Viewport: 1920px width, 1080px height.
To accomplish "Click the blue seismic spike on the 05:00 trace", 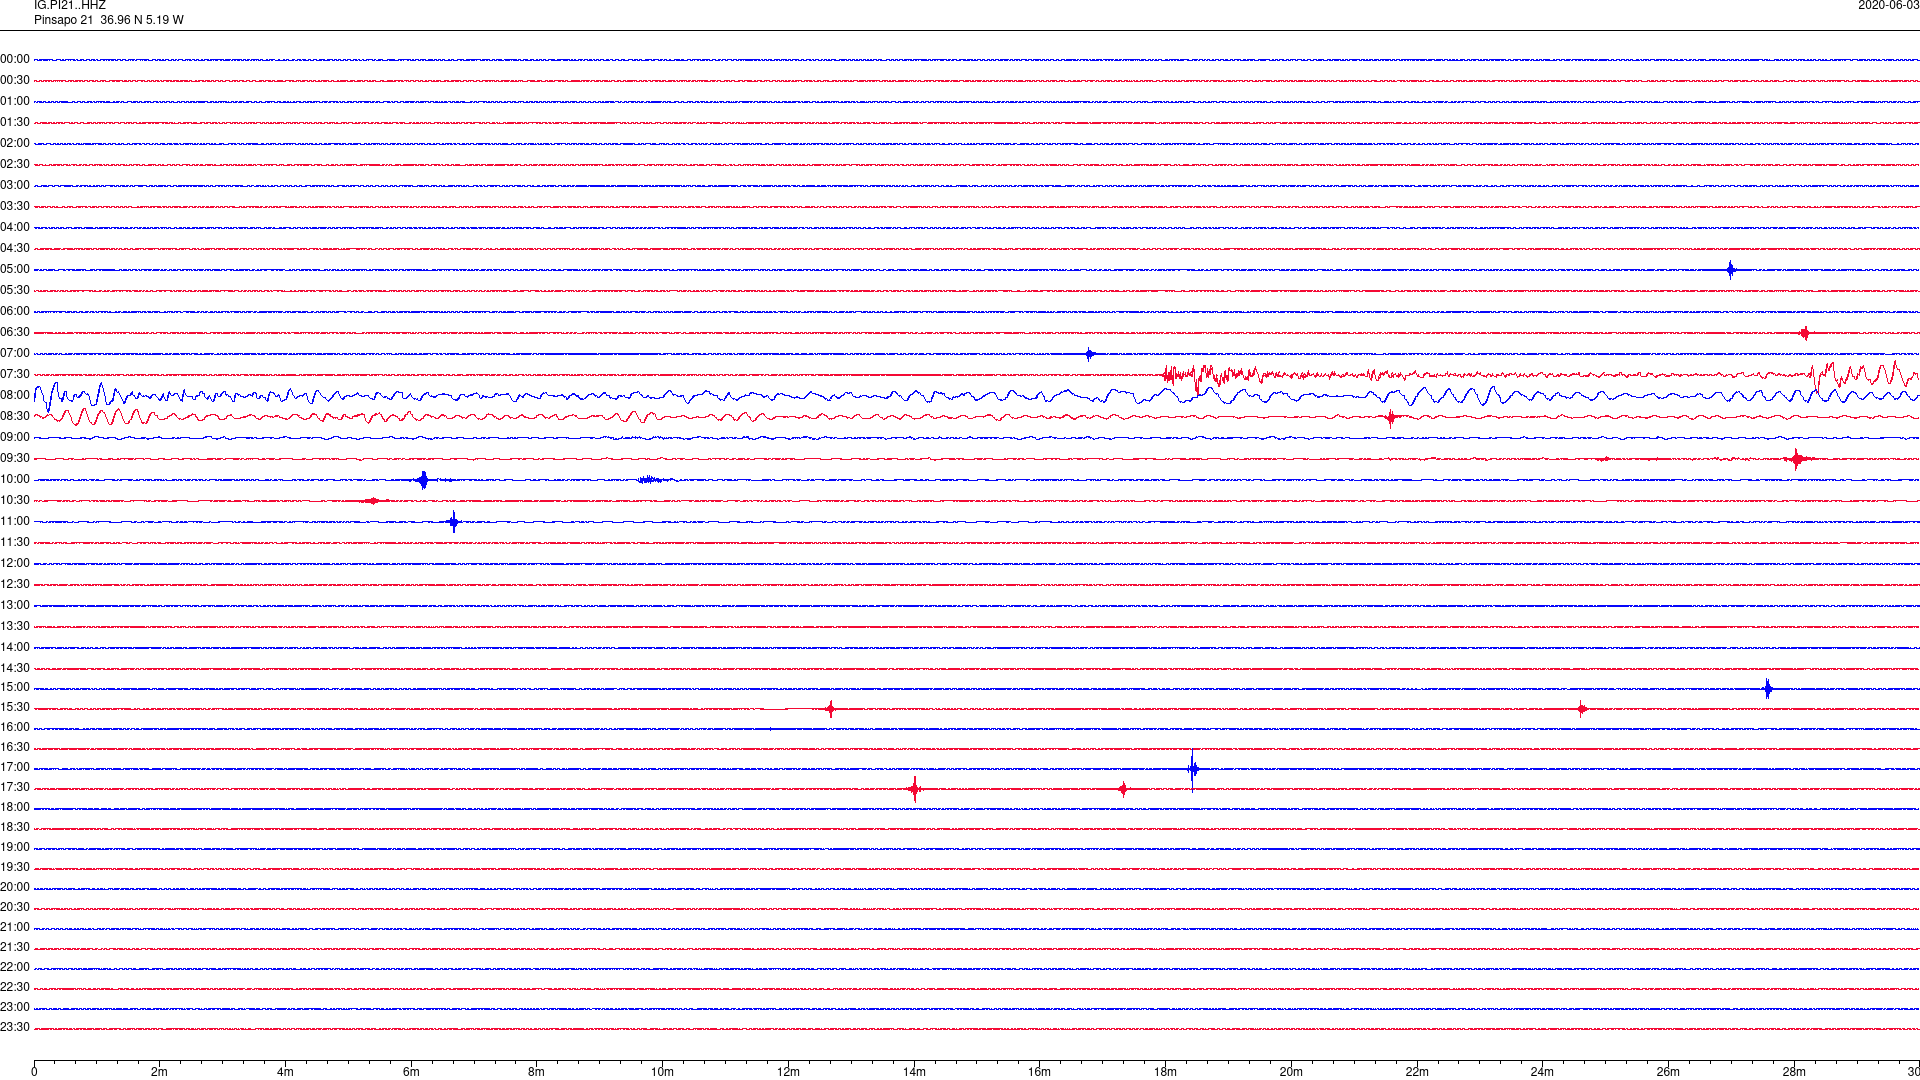I will point(1731,269).
